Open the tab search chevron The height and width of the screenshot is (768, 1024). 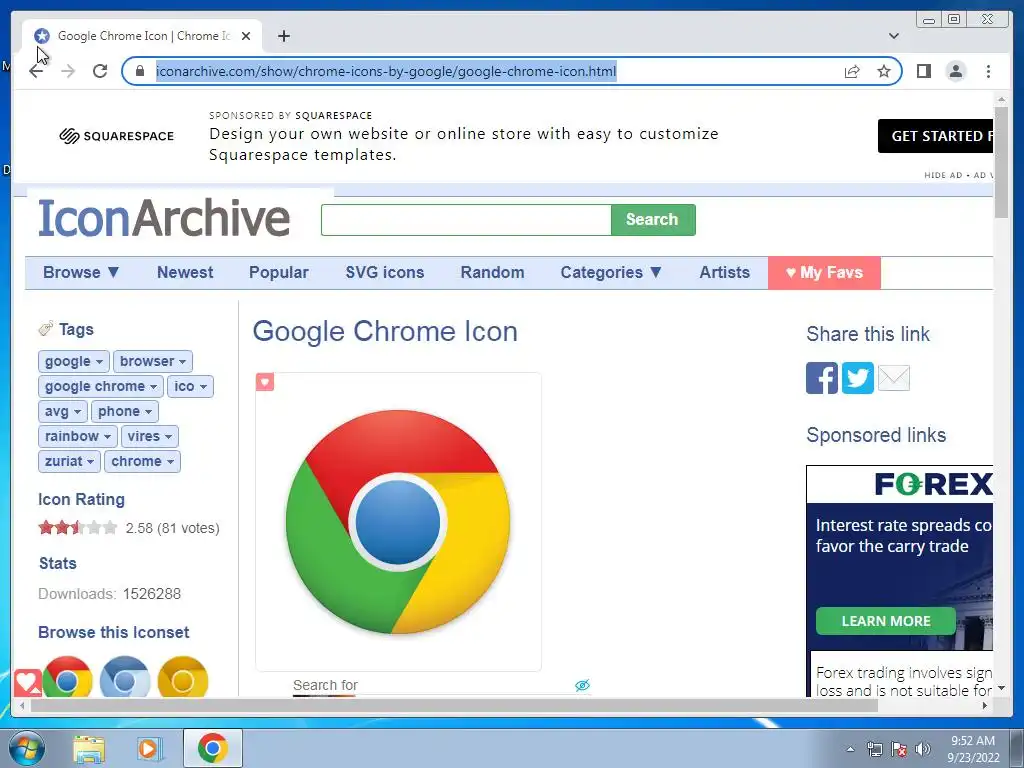894,36
